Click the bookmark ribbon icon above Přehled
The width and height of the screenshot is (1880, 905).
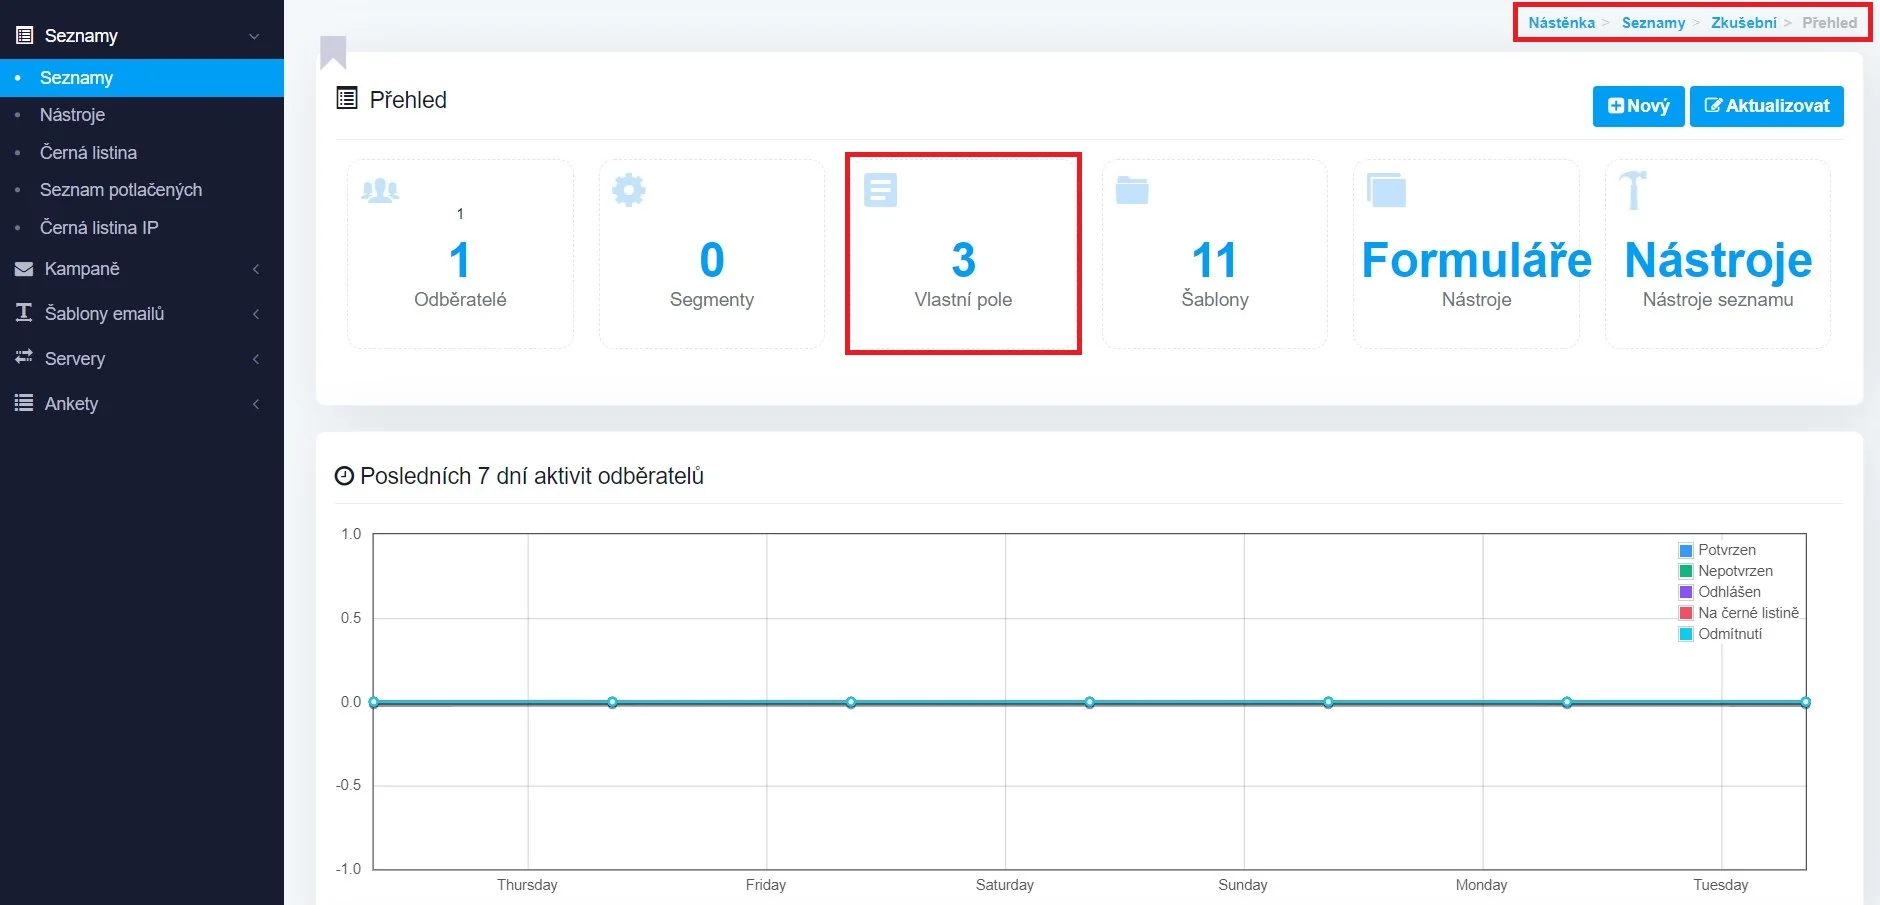pos(333,52)
